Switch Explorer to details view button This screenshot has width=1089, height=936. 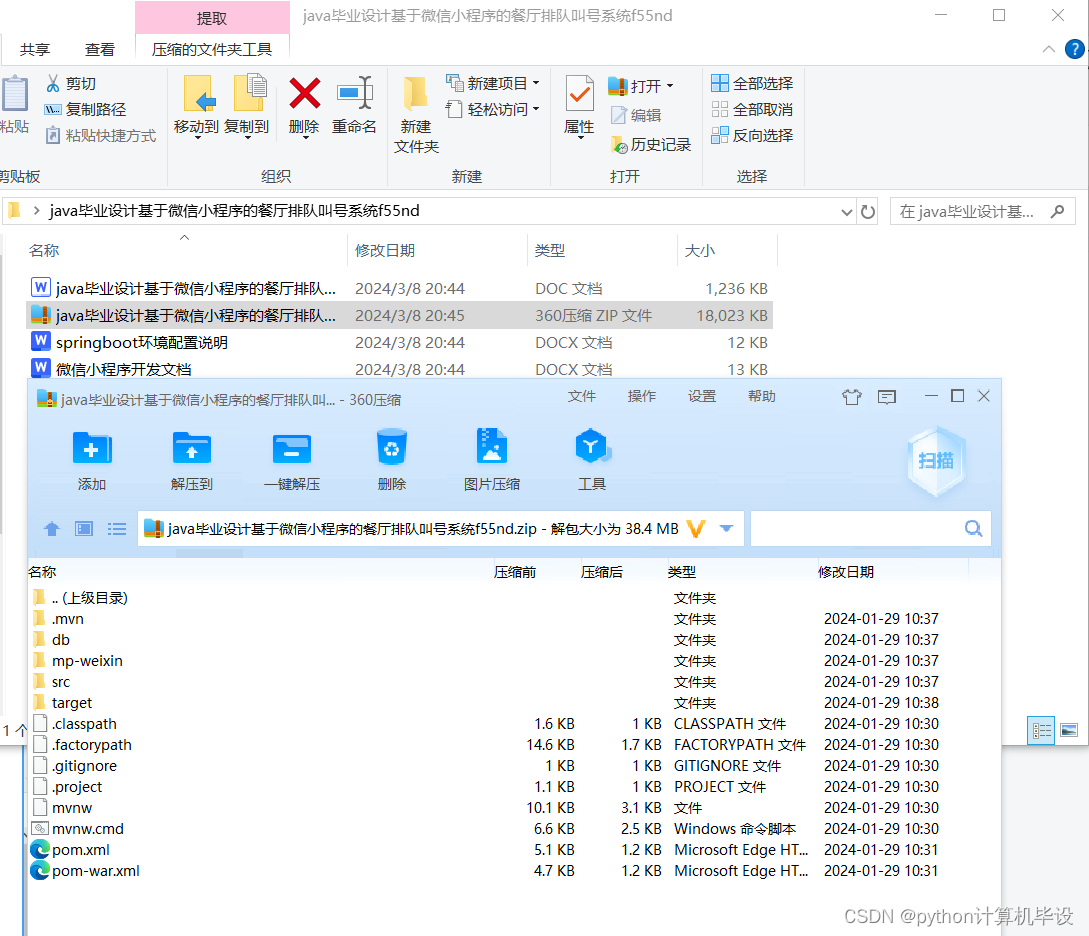coord(1040,730)
